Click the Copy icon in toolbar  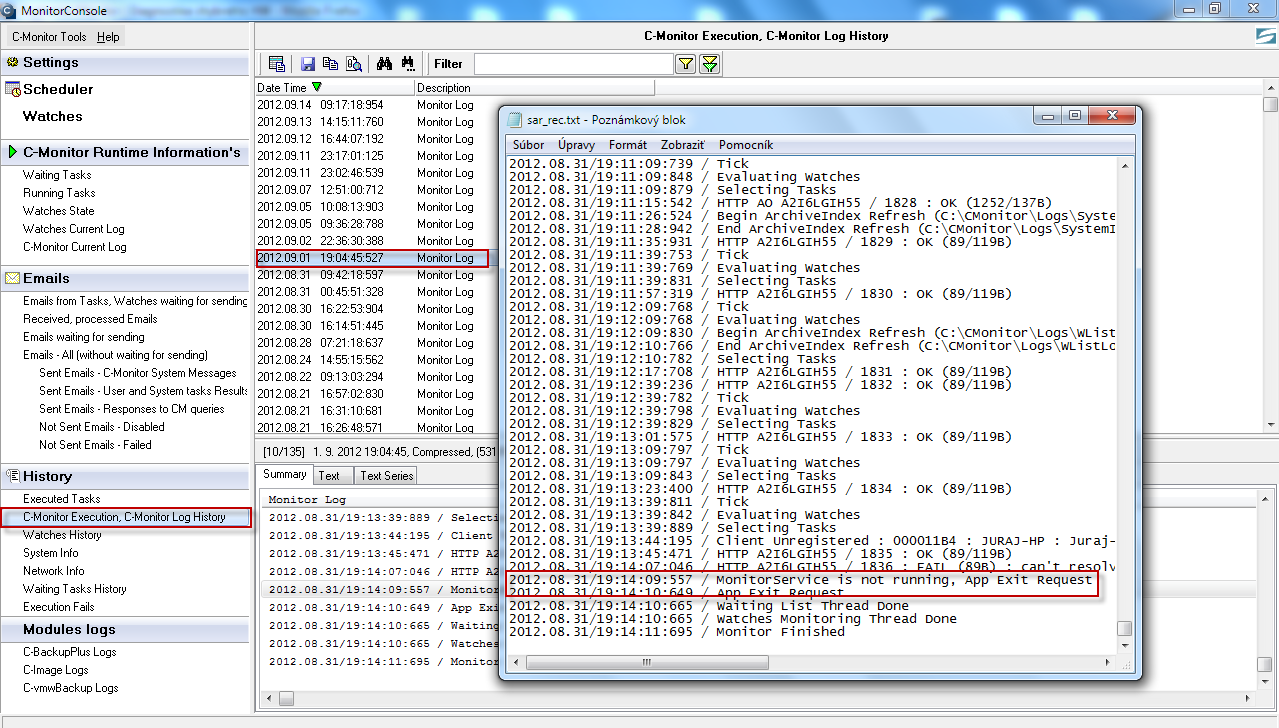click(x=330, y=64)
